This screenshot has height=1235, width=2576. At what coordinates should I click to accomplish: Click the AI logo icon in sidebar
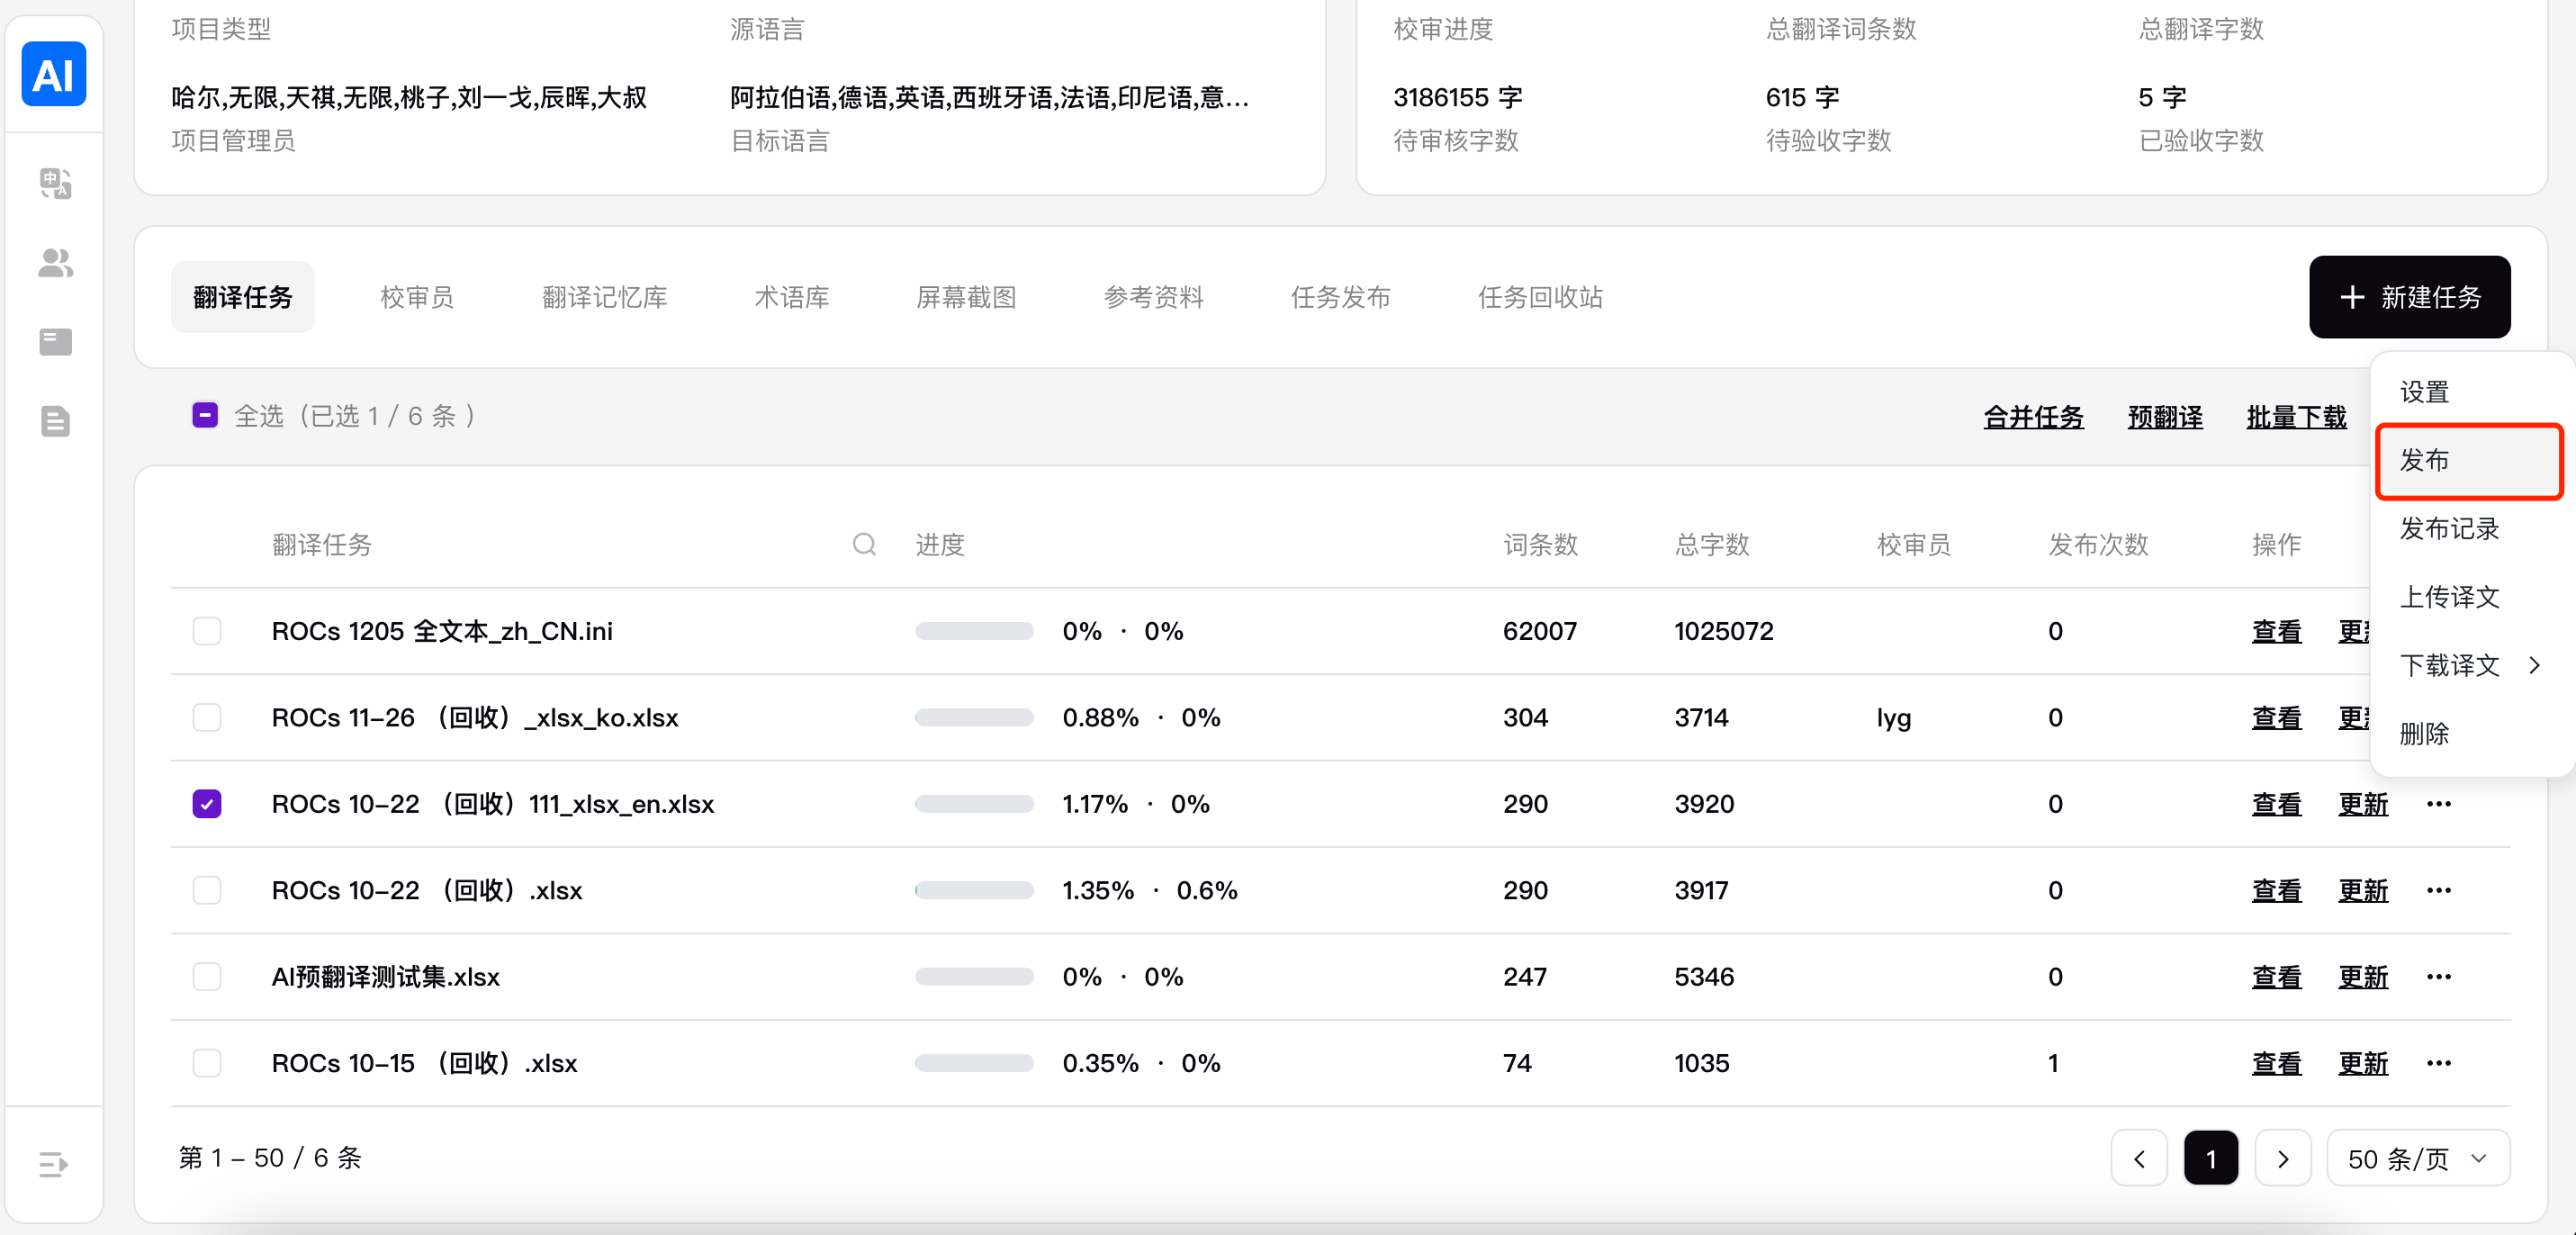pos(54,74)
